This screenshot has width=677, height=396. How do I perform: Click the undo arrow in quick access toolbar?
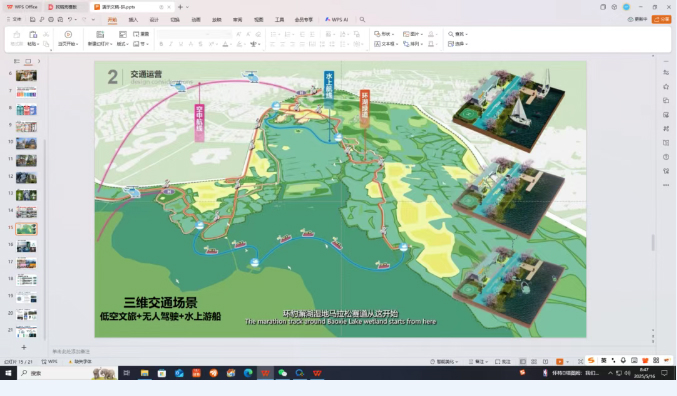pos(70,19)
